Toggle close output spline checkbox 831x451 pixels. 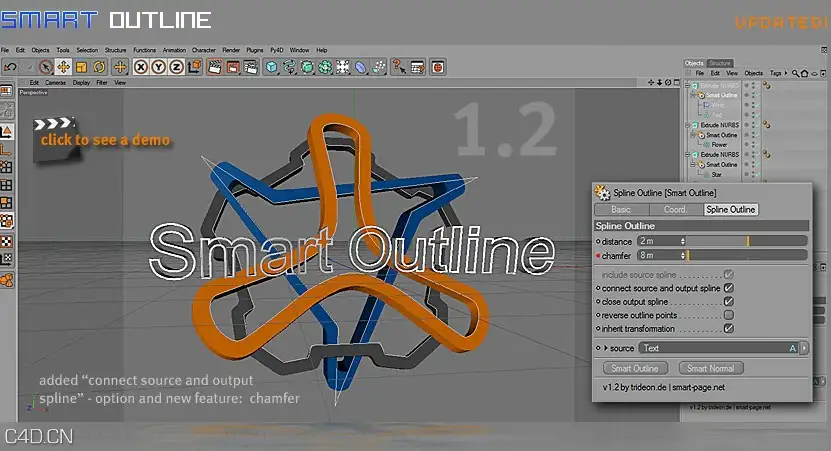pyautogui.click(x=729, y=302)
